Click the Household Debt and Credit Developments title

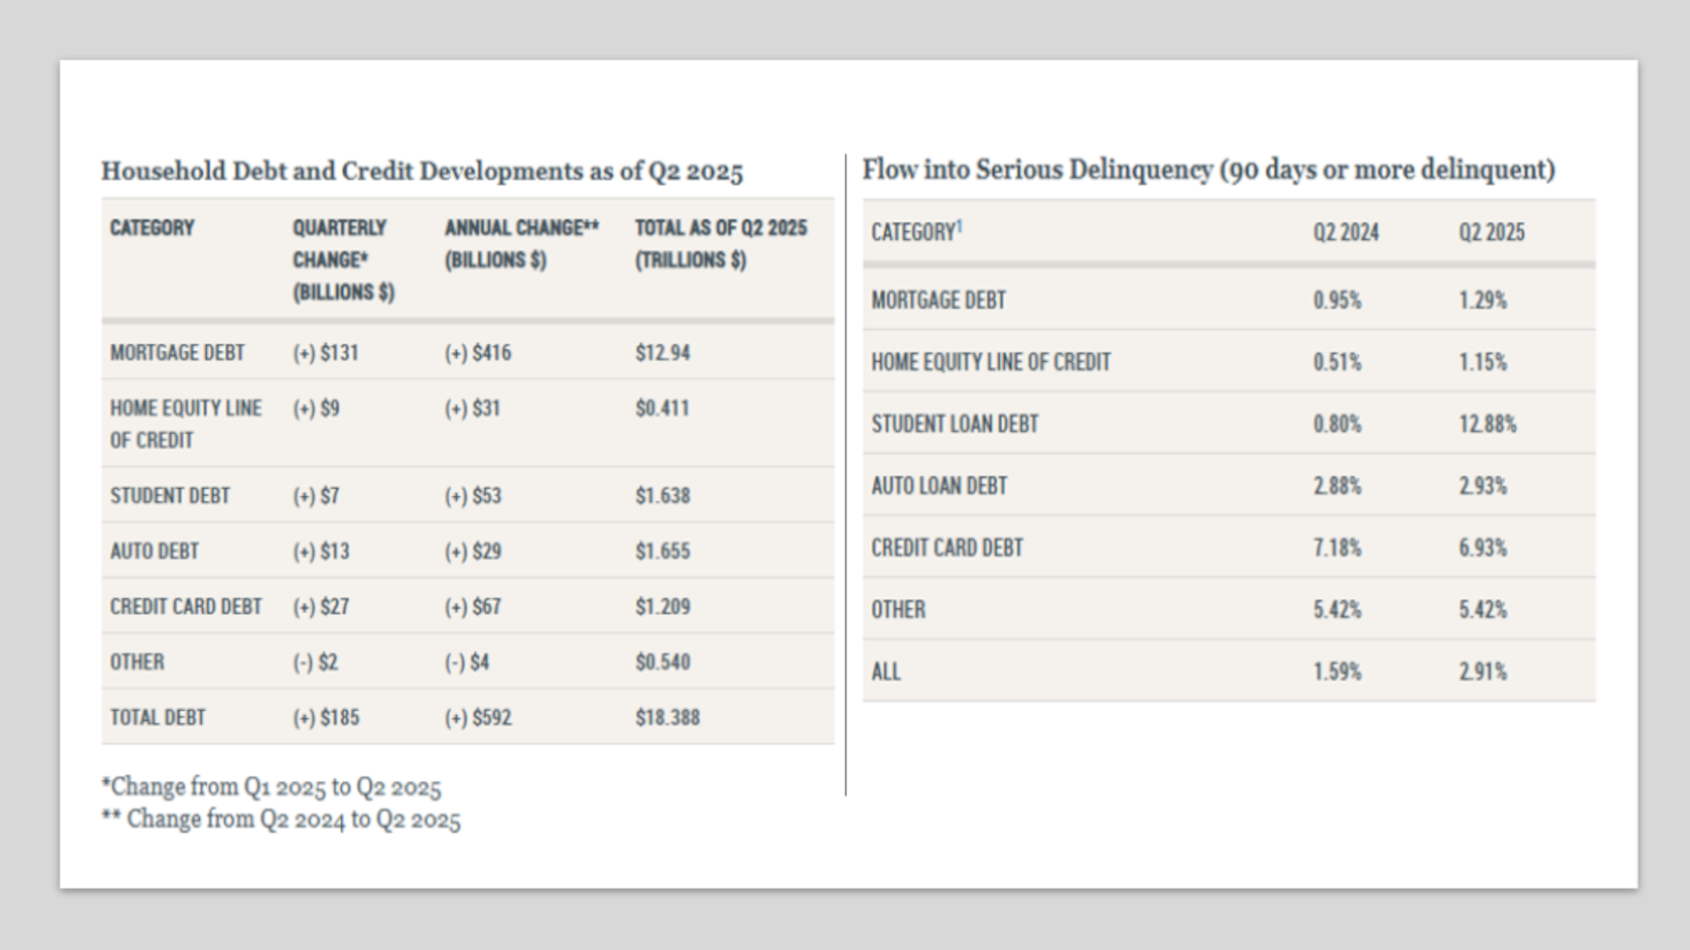click(421, 171)
